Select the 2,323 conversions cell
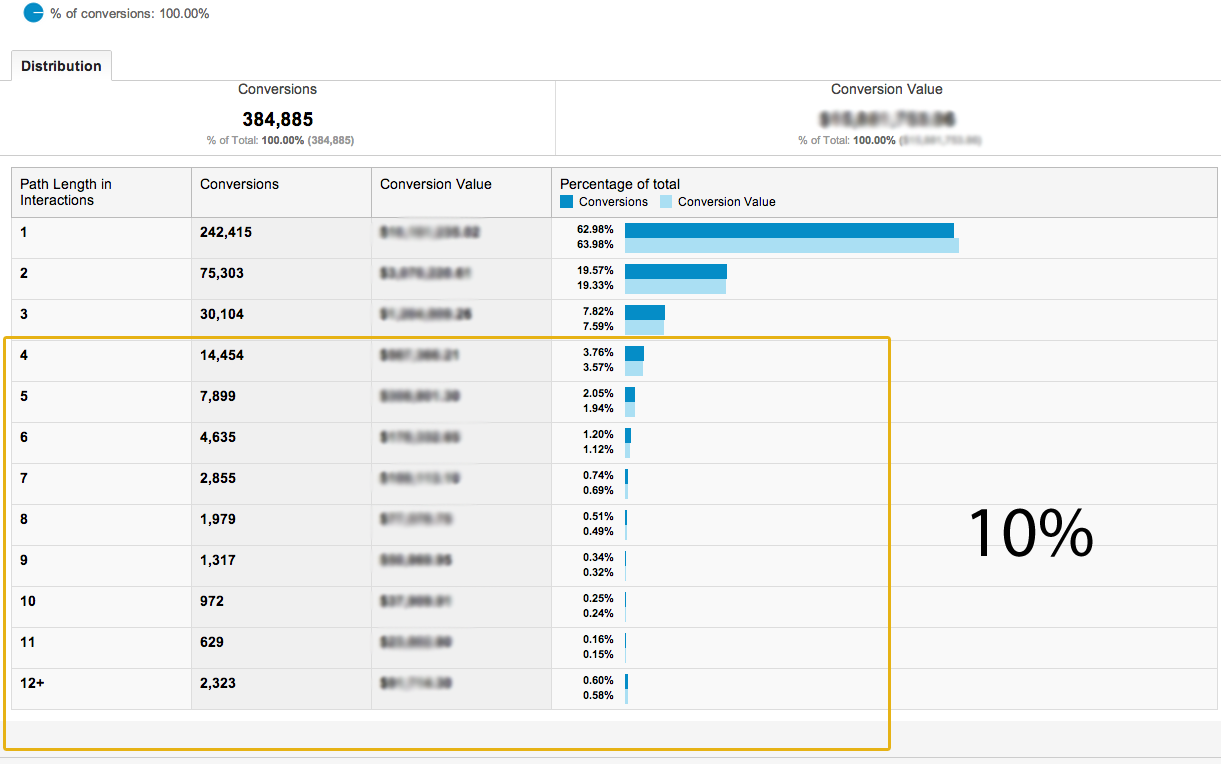This screenshot has width=1221, height=764. (x=218, y=683)
